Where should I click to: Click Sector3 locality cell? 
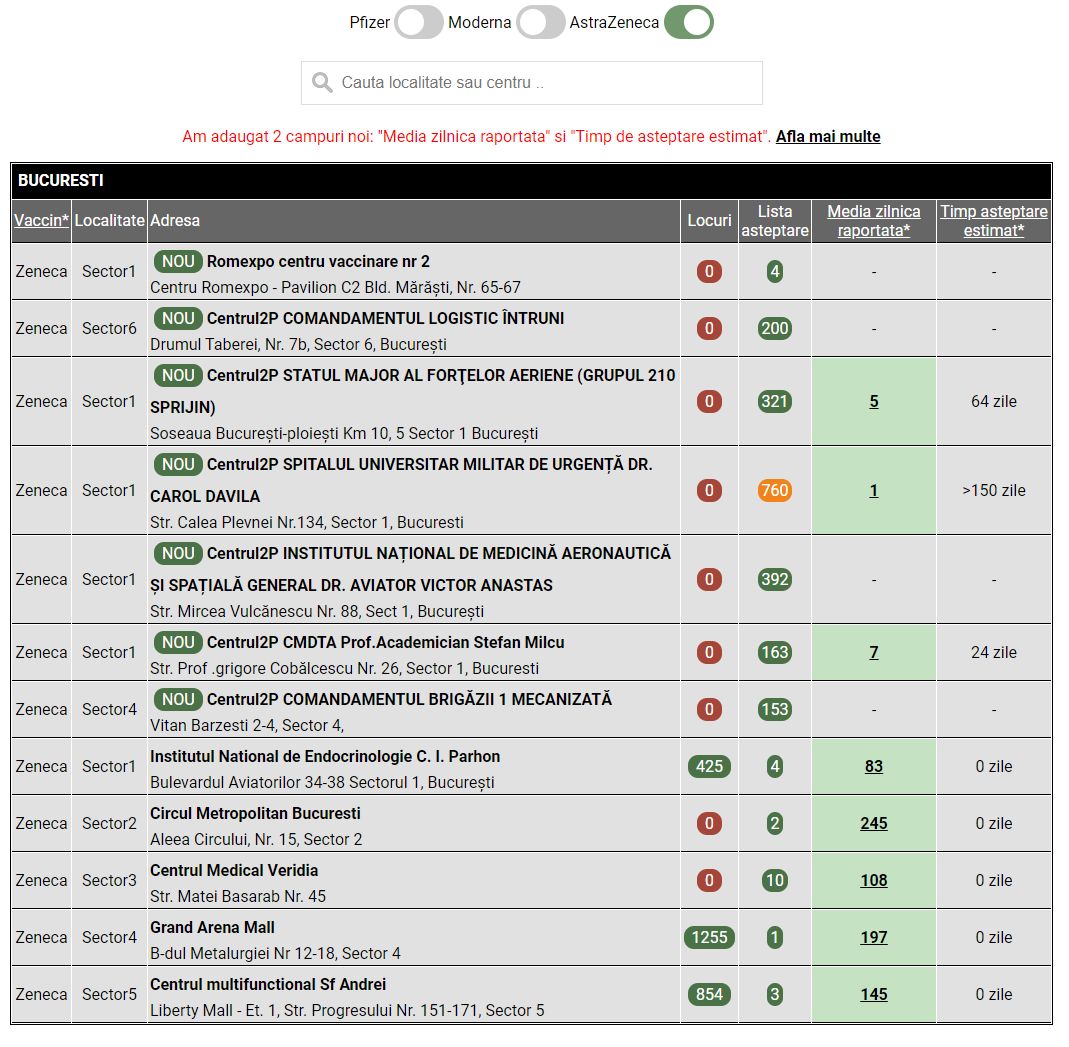pyautogui.click(x=109, y=881)
